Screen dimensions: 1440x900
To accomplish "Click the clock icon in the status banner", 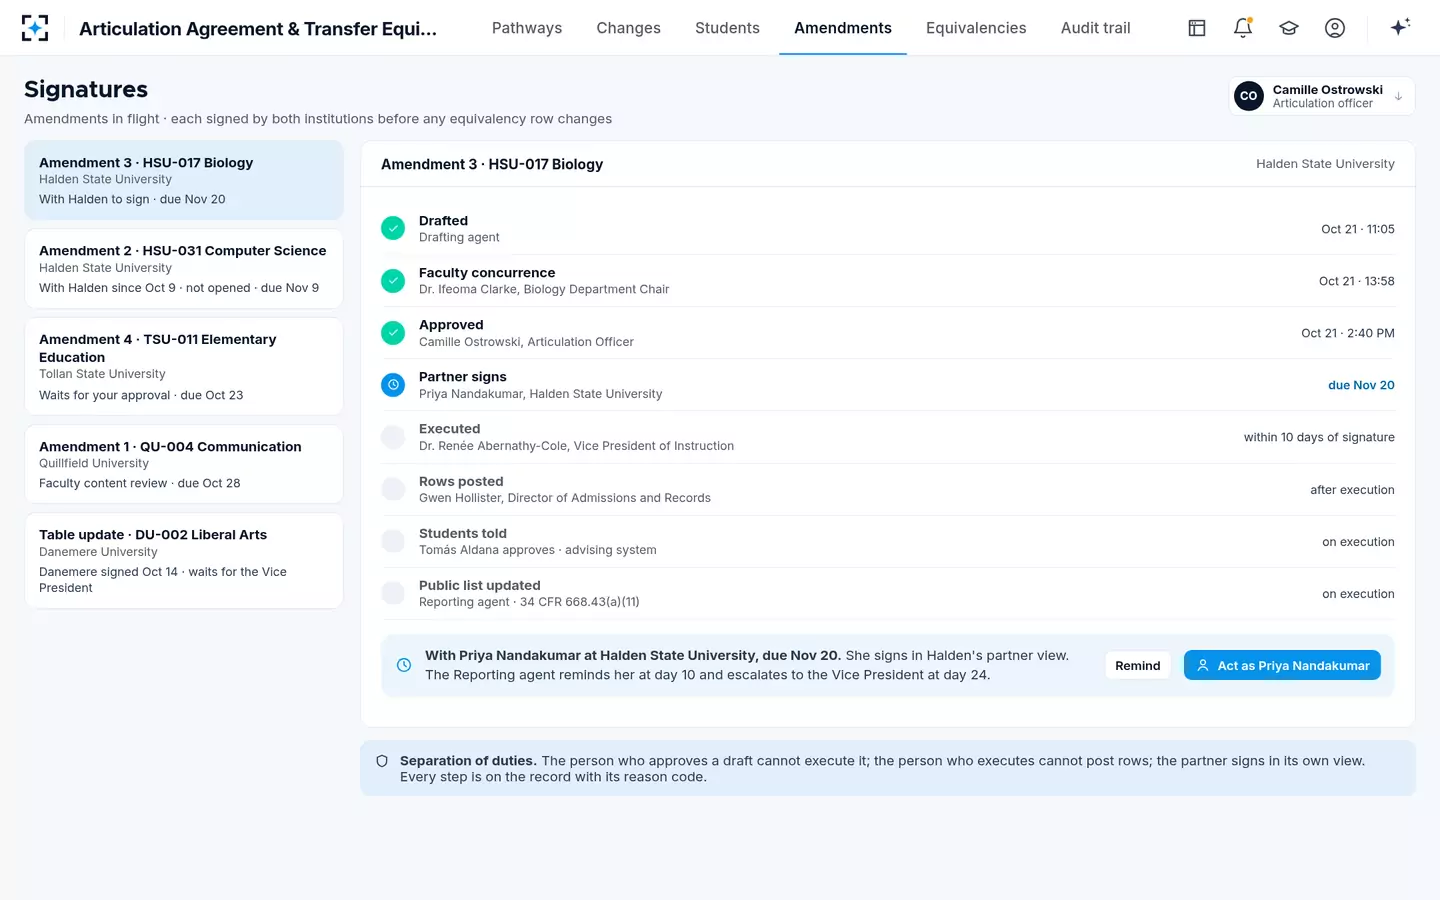I will coord(404,665).
